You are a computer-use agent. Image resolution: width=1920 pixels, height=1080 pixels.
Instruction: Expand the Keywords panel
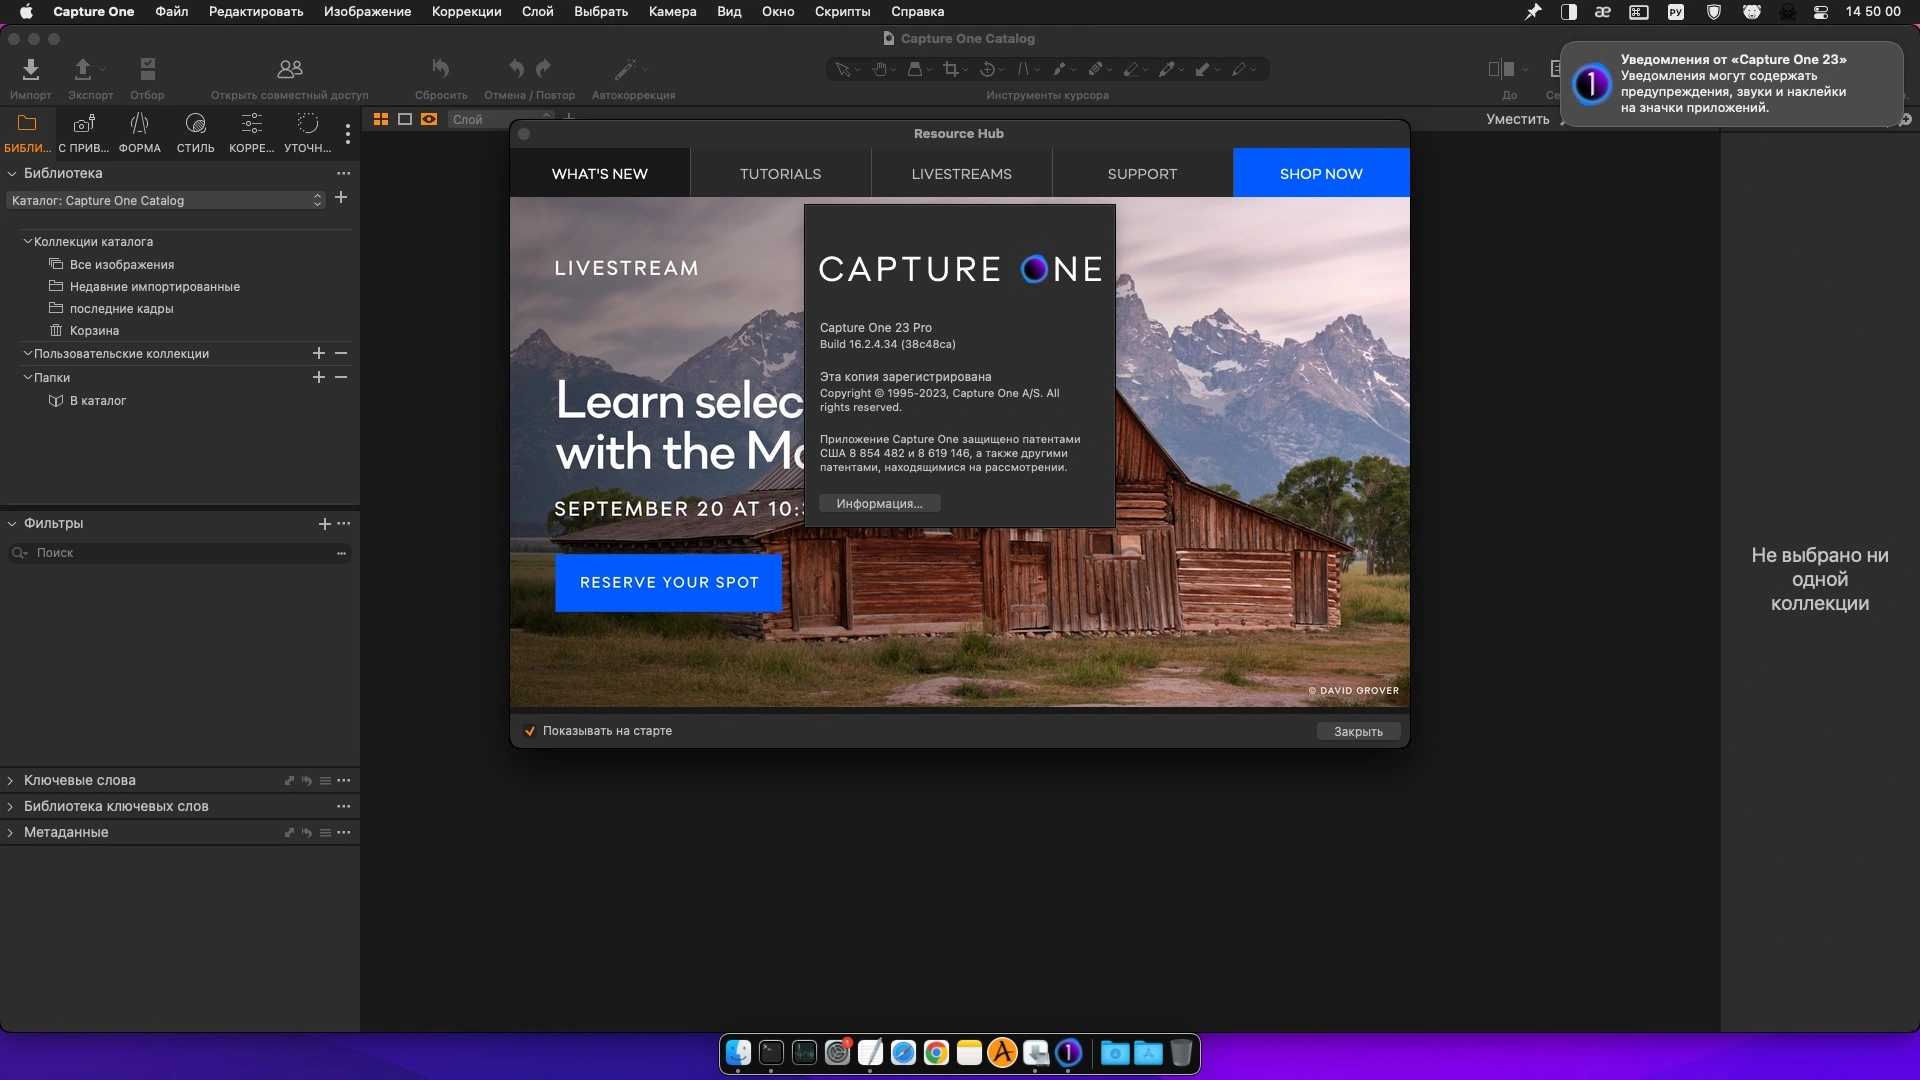11,781
